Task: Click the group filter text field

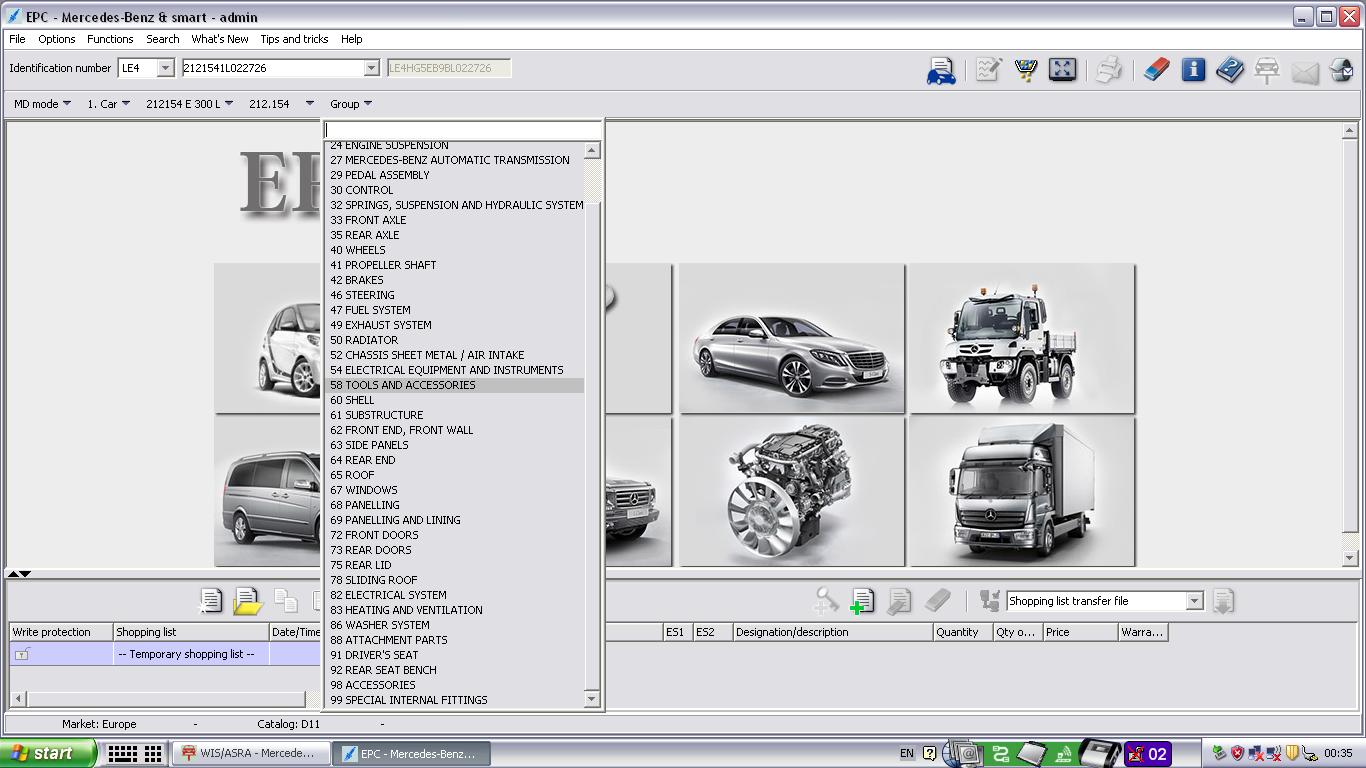Action: click(462, 130)
